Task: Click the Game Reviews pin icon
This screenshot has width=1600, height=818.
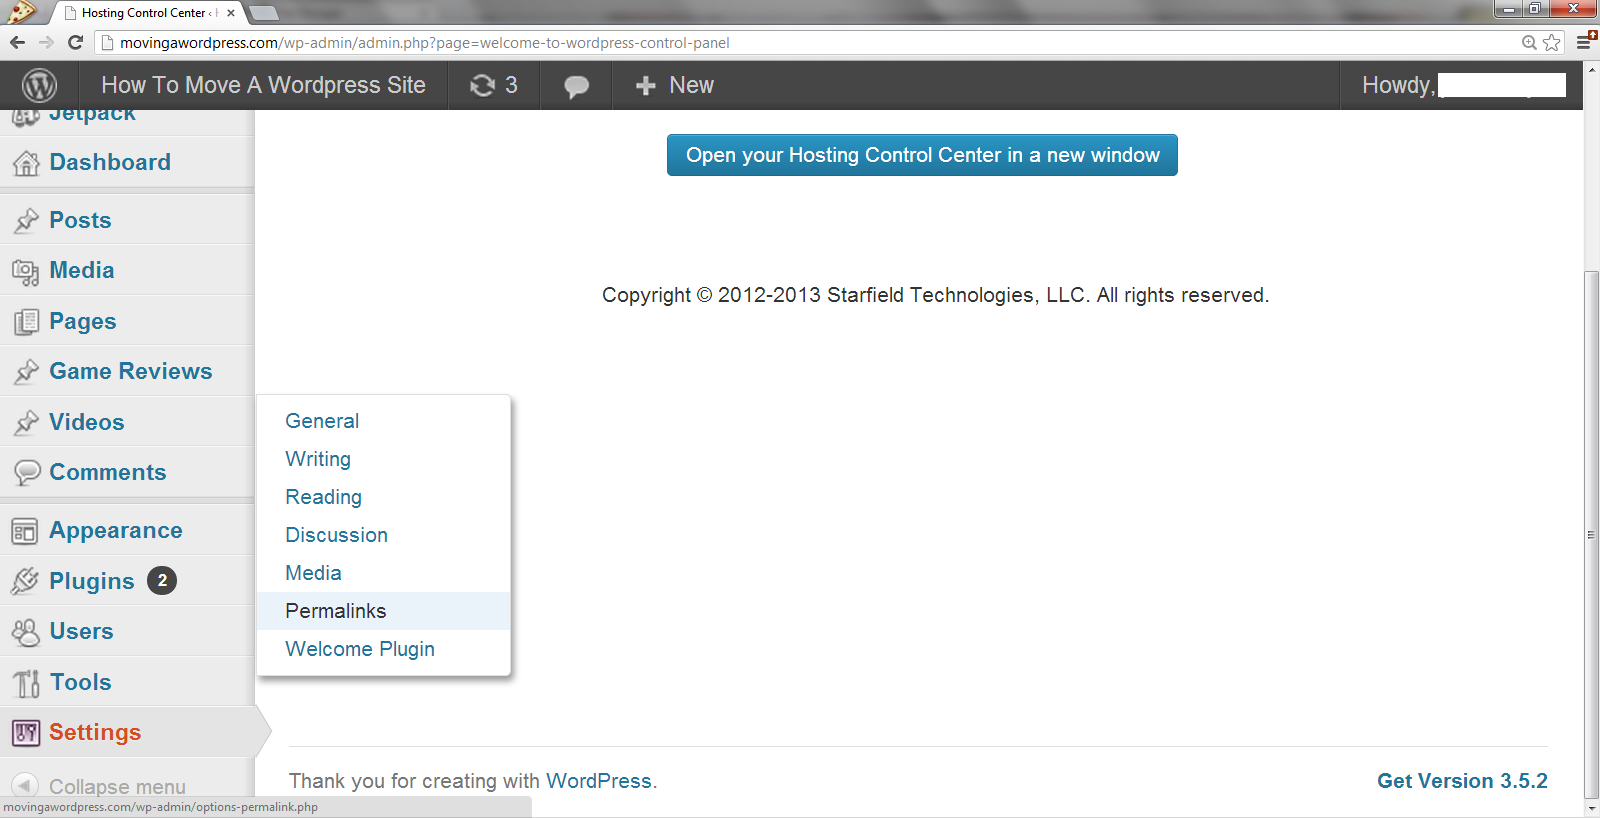Action: [26, 372]
